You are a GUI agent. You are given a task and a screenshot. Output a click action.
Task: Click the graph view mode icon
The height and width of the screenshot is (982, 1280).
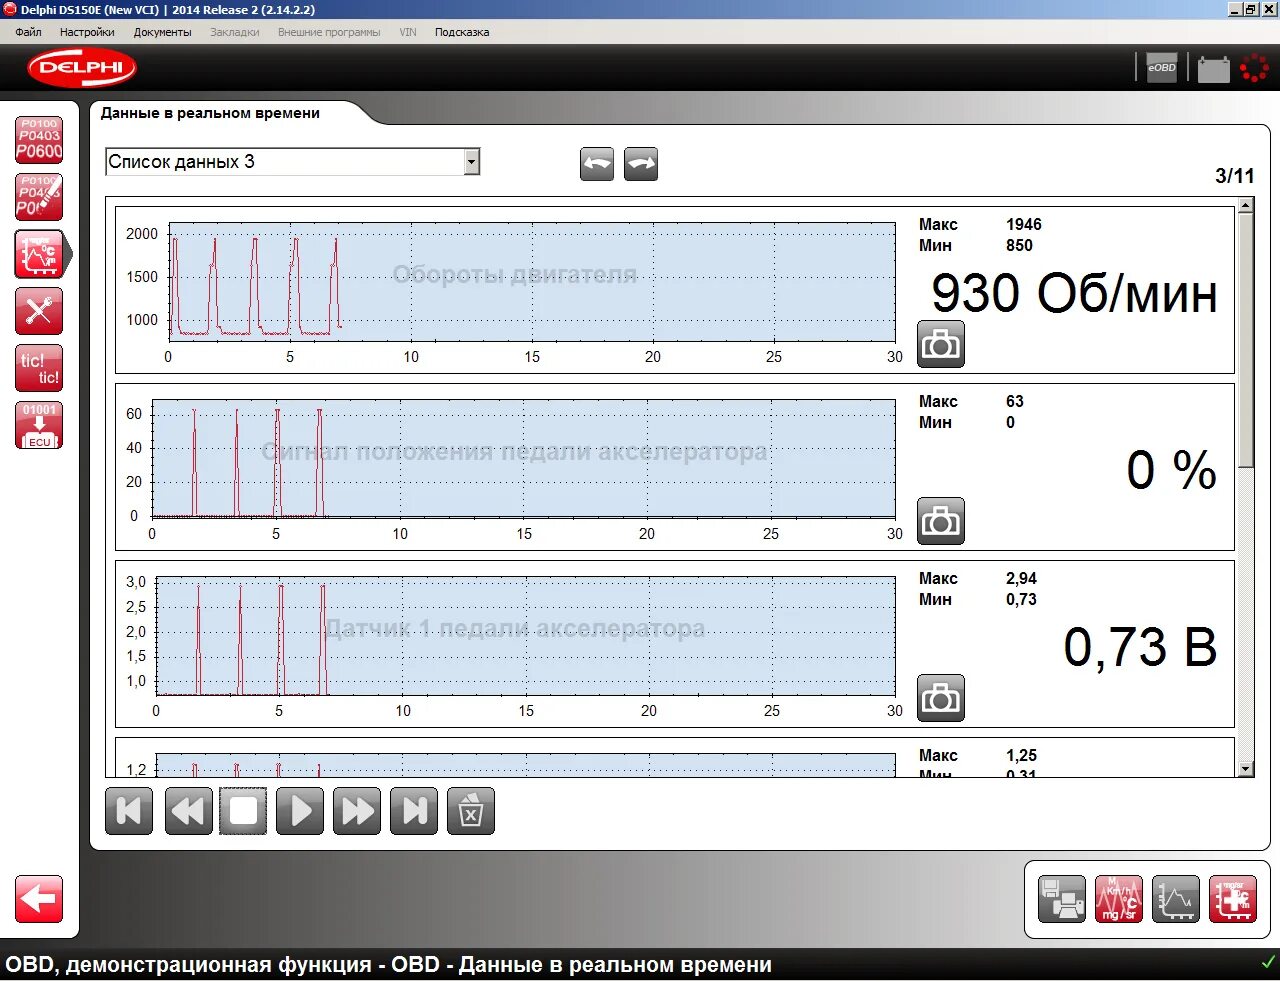pos(1175,899)
